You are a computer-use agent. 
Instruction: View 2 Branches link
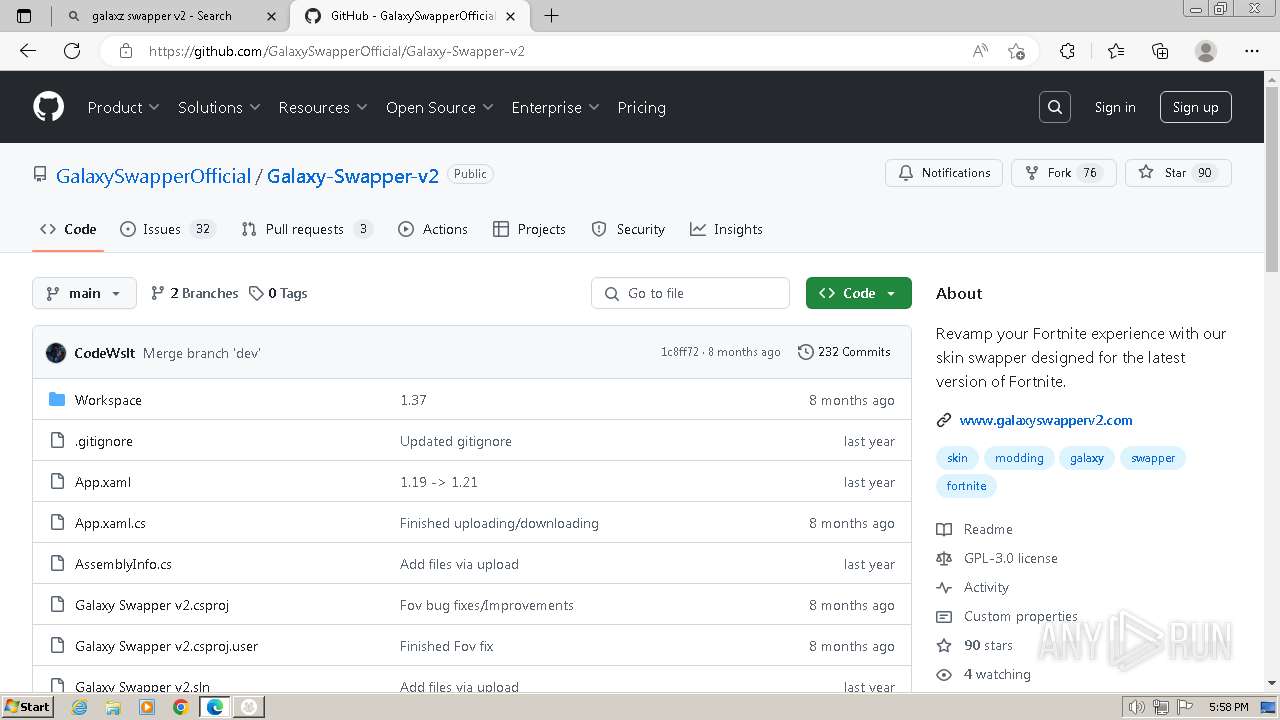point(194,293)
